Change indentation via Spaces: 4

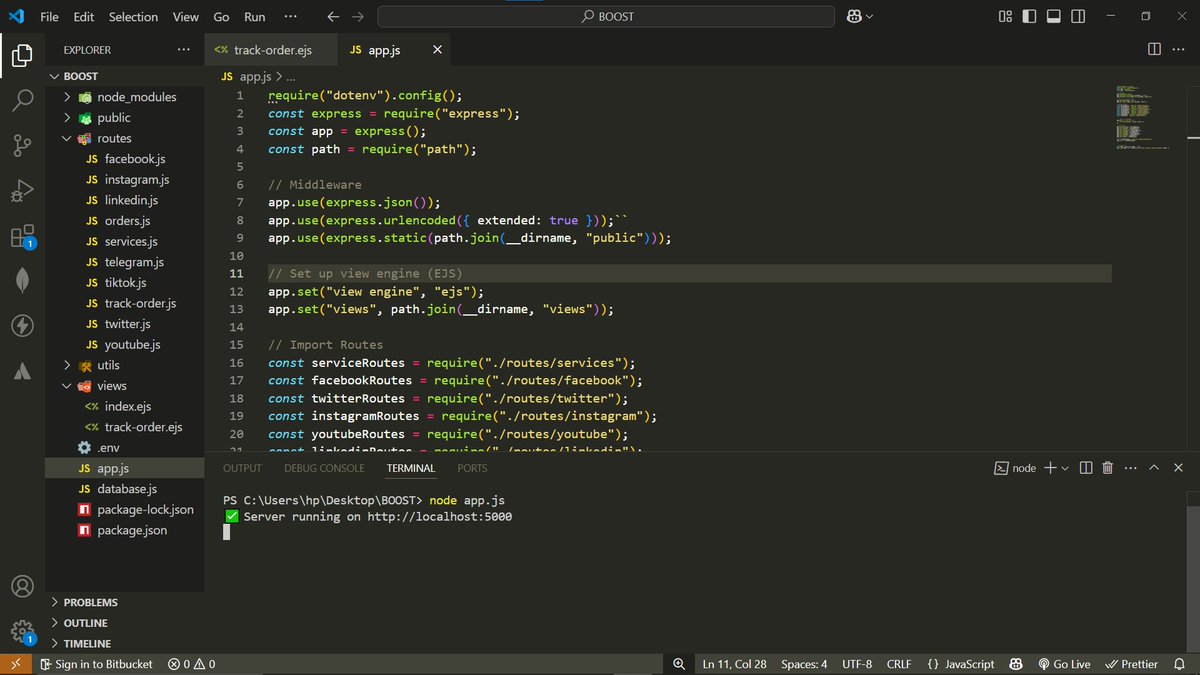(804, 664)
